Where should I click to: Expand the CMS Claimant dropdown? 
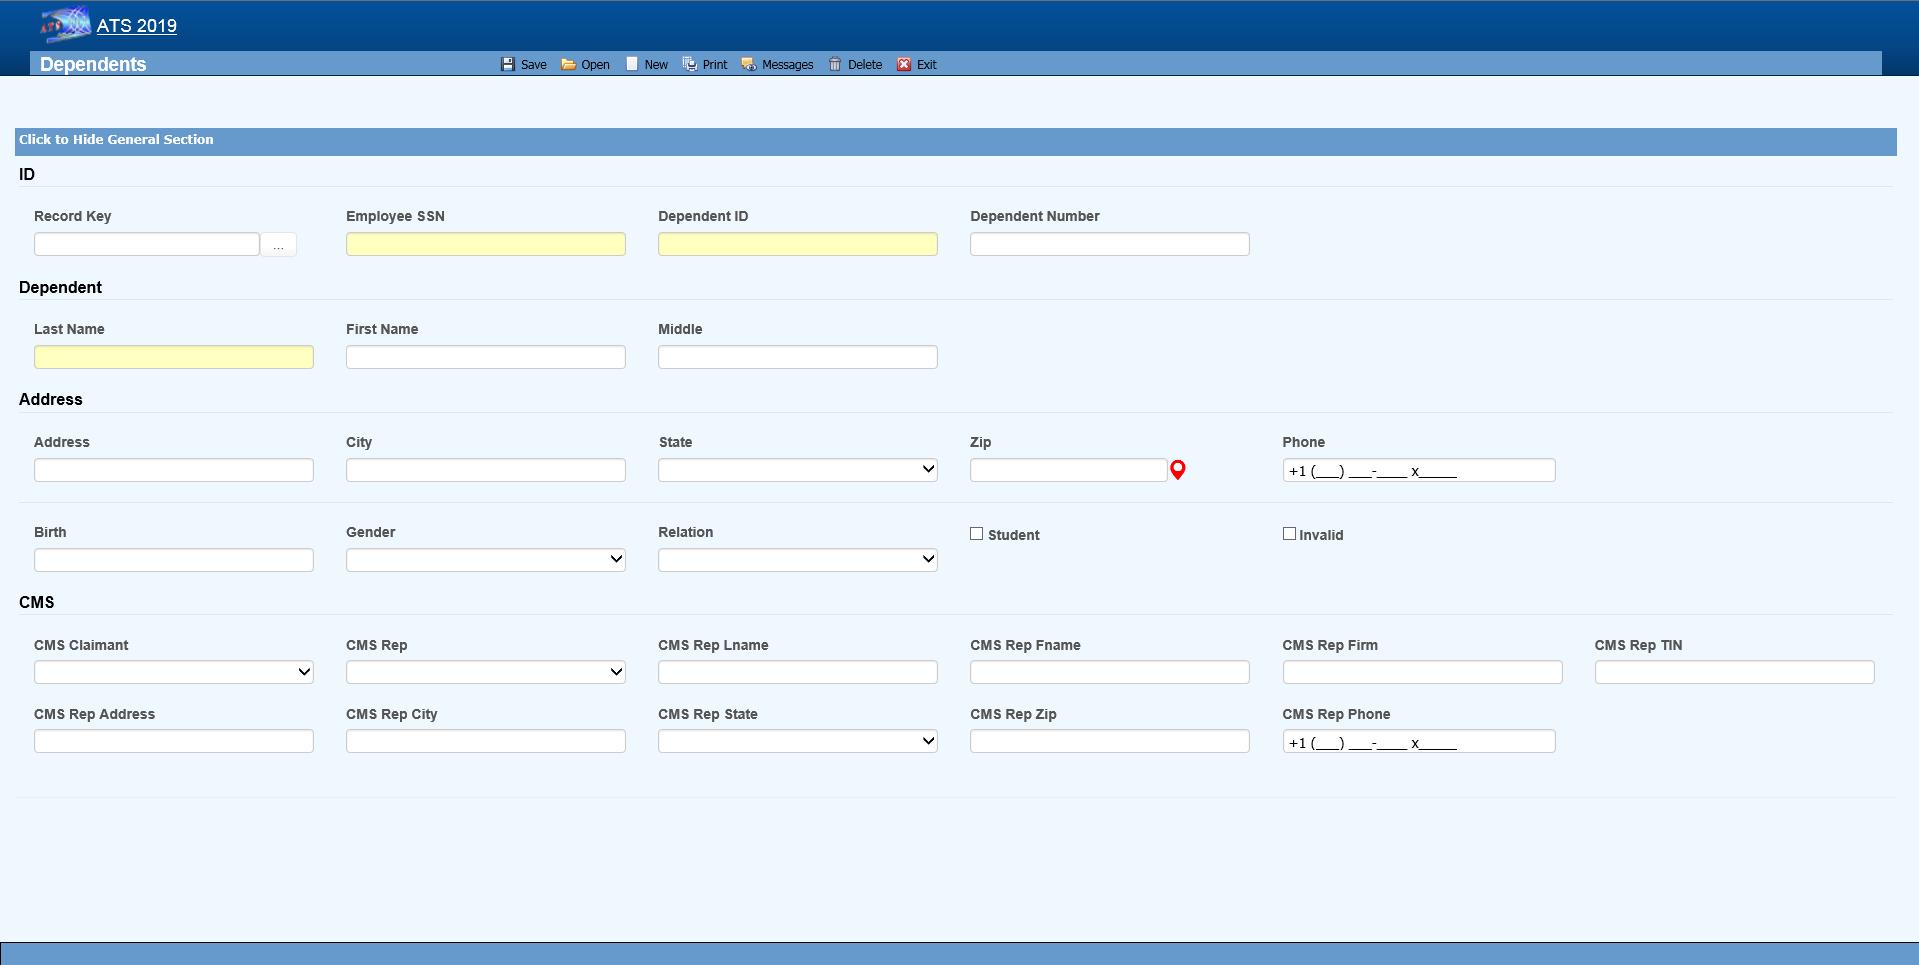(x=173, y=673)
